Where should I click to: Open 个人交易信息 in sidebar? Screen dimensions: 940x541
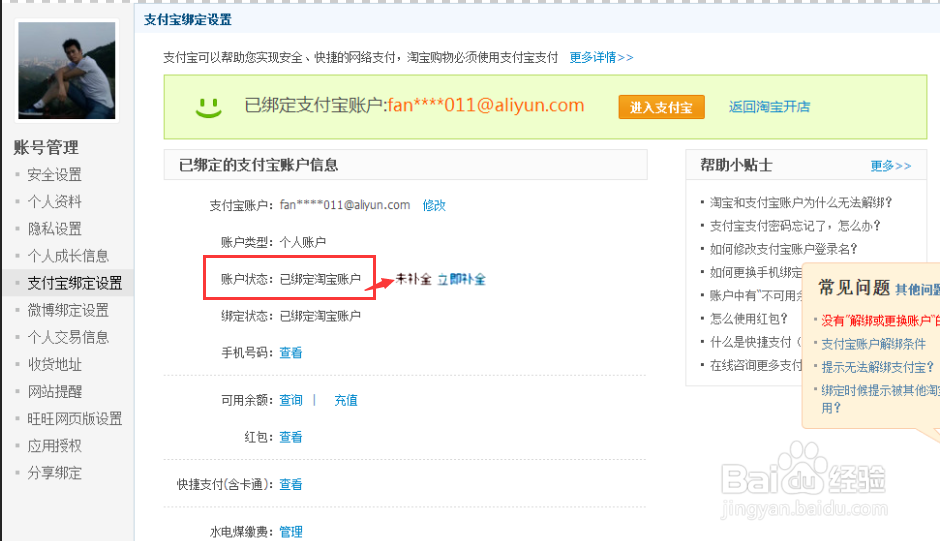[x=68, y=337]
